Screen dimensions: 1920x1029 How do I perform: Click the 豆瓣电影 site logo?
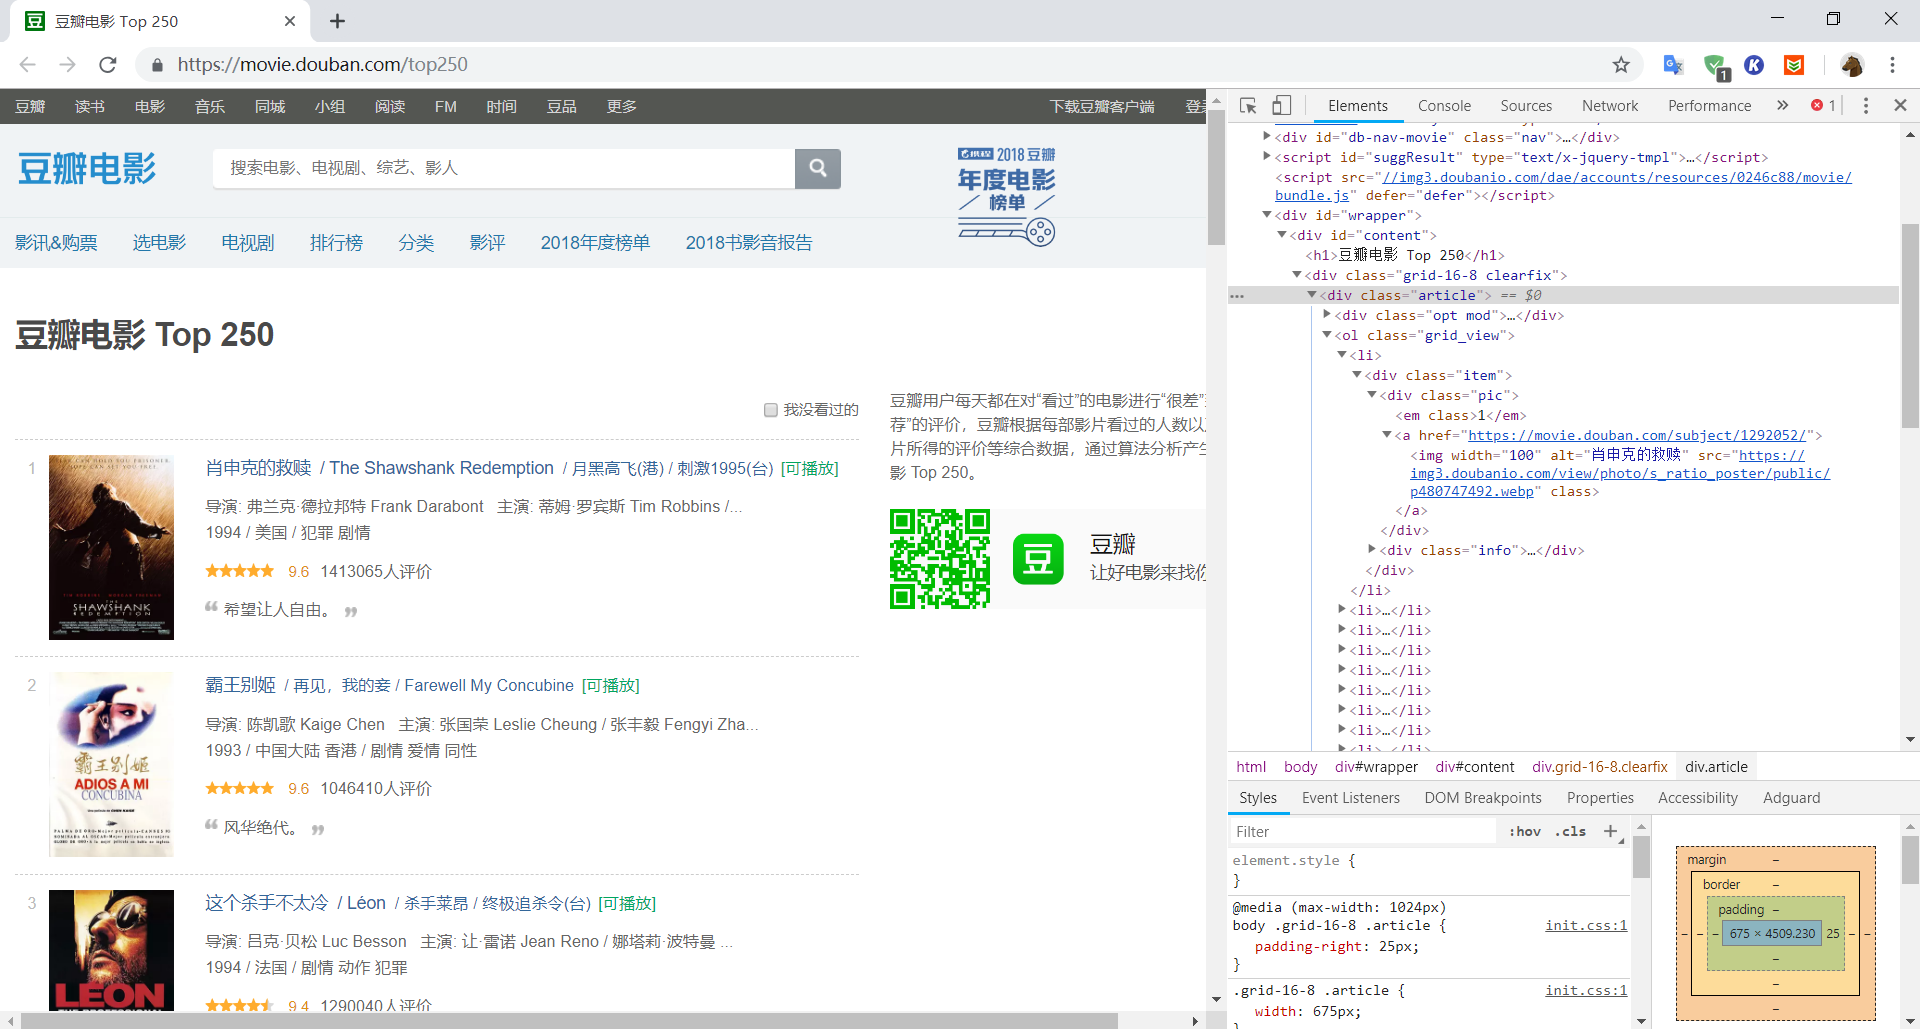tap(88, 169)
